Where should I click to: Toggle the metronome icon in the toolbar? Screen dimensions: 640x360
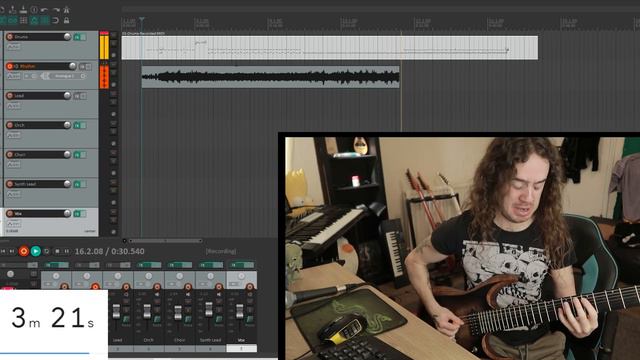pyautogui.click(x=66, y=9)
